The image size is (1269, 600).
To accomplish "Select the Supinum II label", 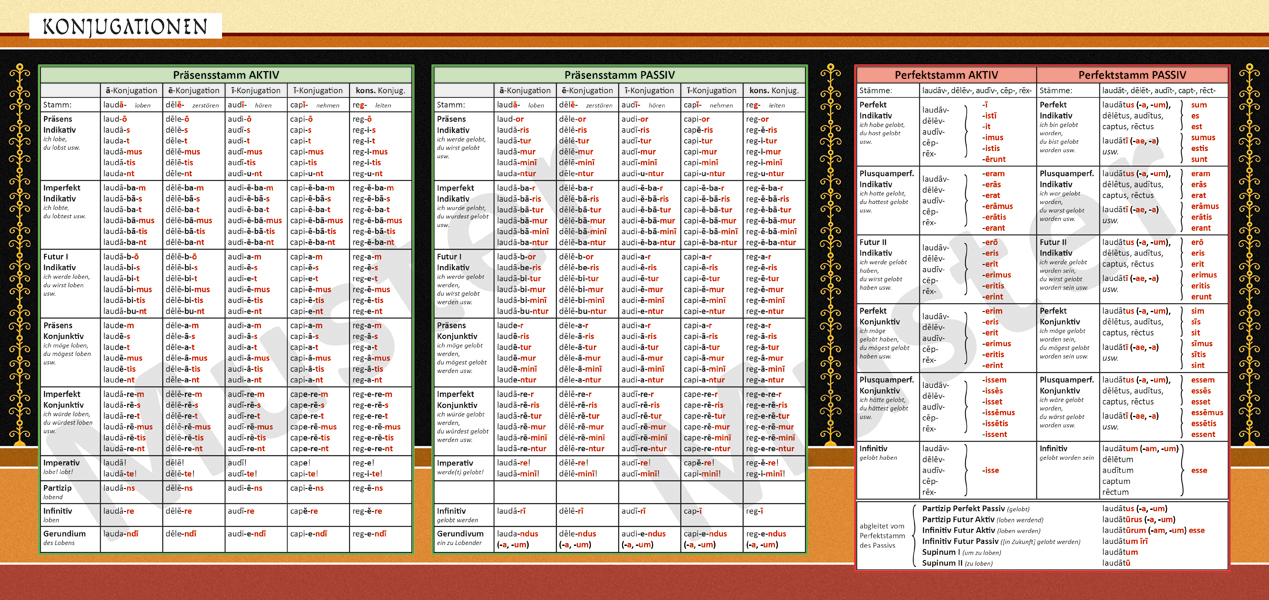I will pyautogui.click(x=943, y=563).
